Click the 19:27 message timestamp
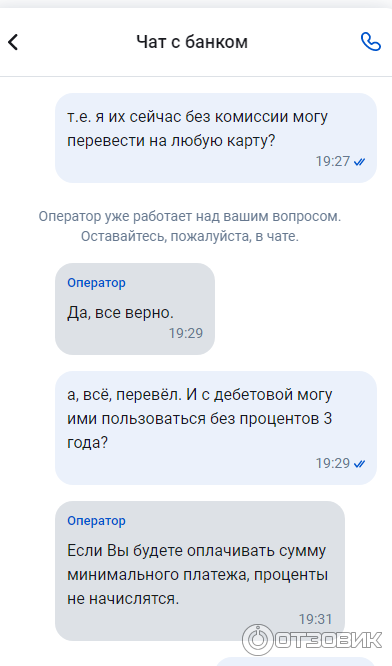 333,161
